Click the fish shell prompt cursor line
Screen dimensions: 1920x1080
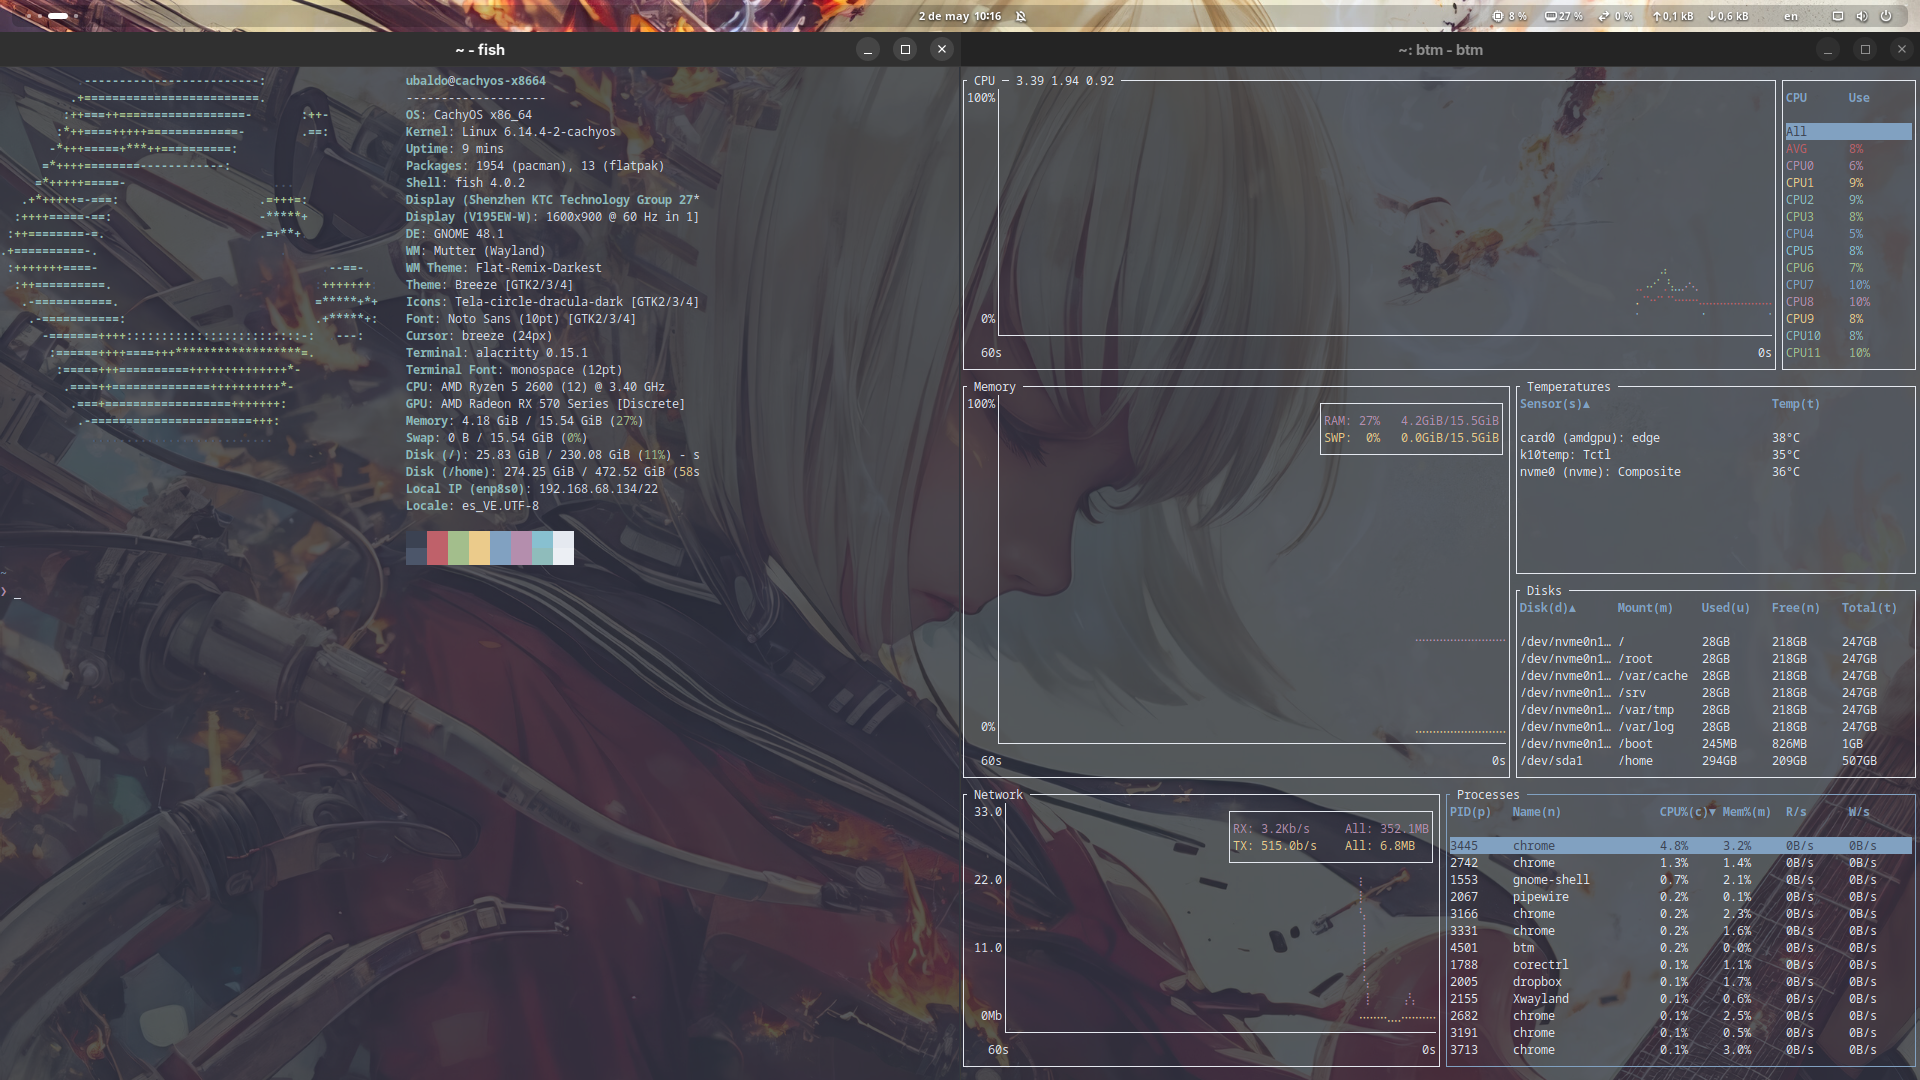pos(12,592)
